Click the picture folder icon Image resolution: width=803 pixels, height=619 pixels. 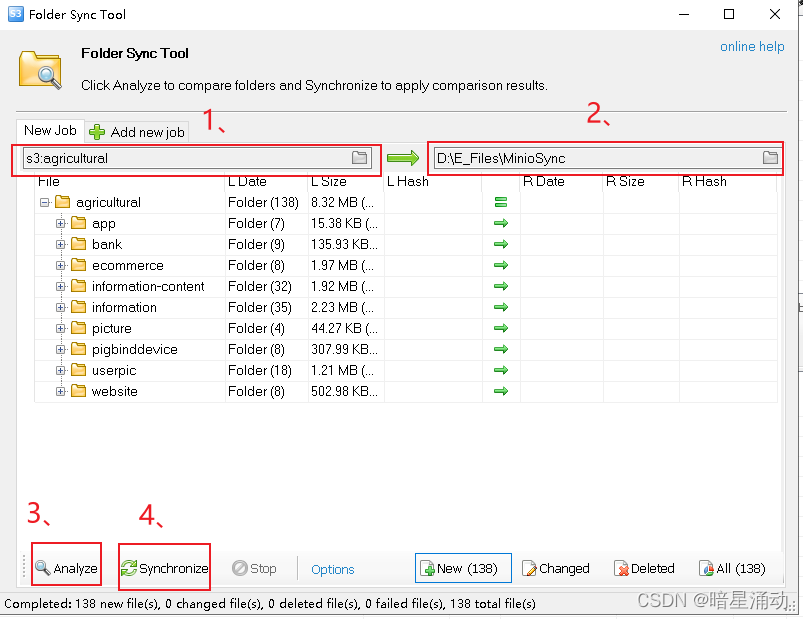(x=78, y=328)
